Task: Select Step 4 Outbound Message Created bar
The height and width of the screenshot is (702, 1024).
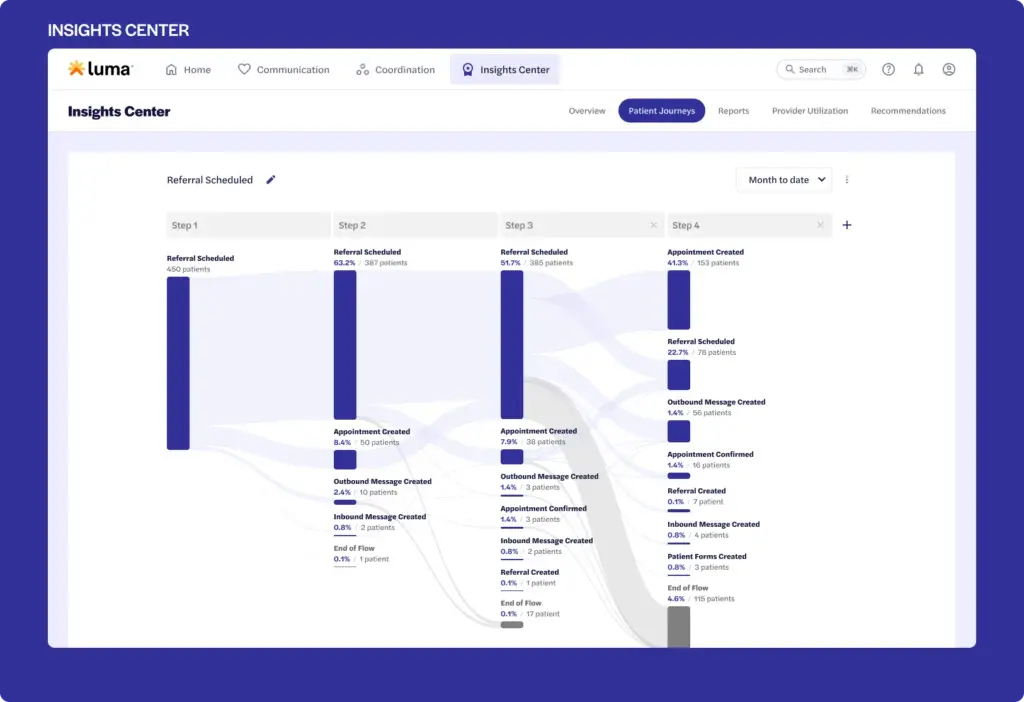Action: pyautogui.click(x=679, y=432)
